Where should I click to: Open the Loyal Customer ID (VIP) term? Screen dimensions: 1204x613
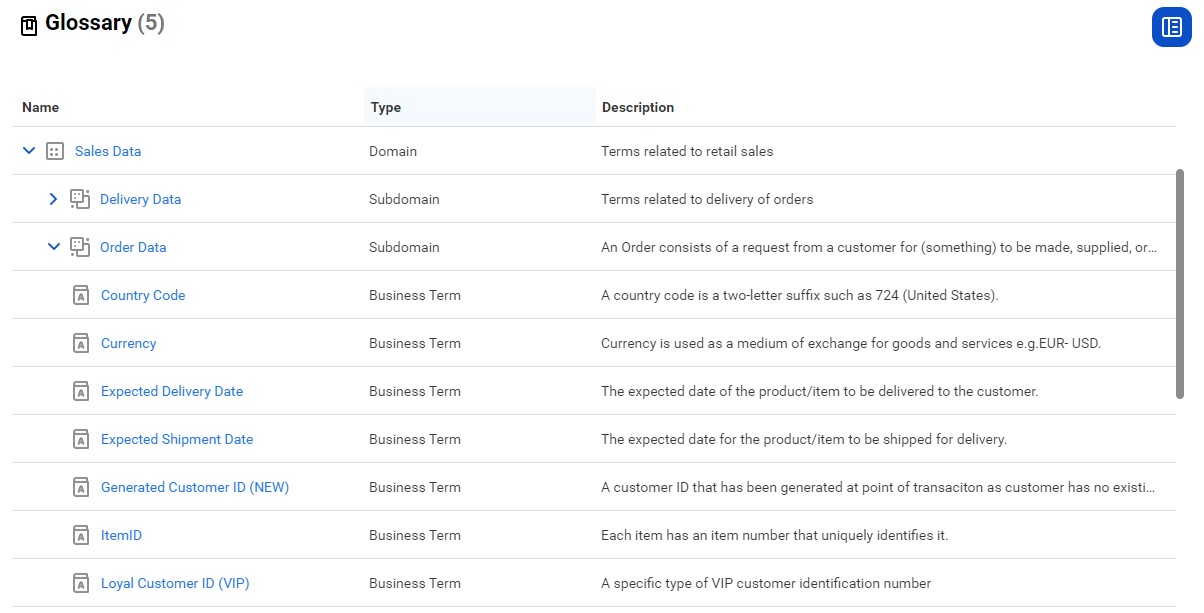pyautogui.click(x=175, y=583)
